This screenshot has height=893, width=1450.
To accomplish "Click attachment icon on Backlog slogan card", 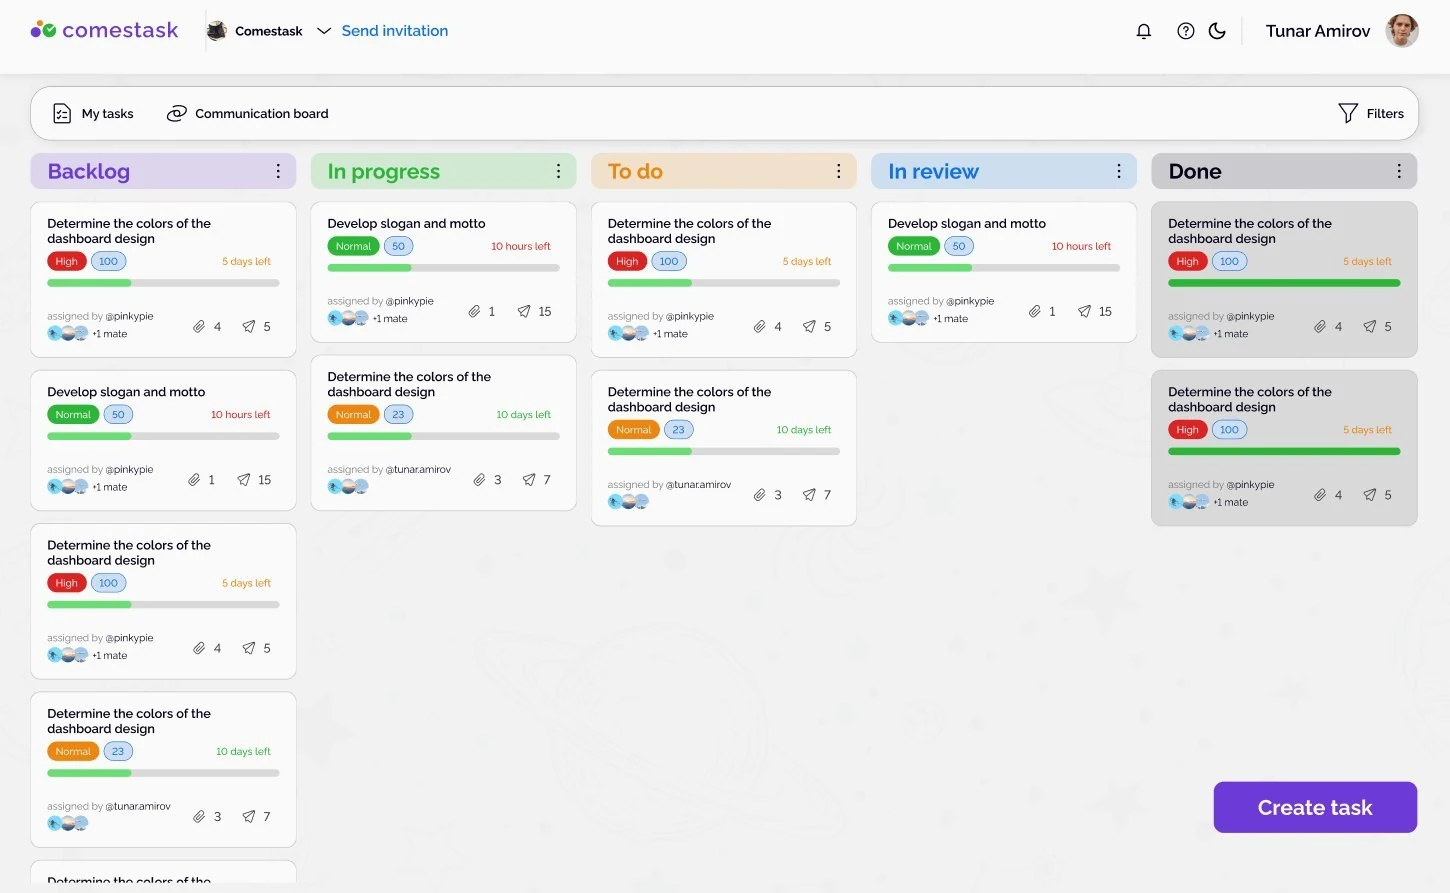I will pos(194,480).
